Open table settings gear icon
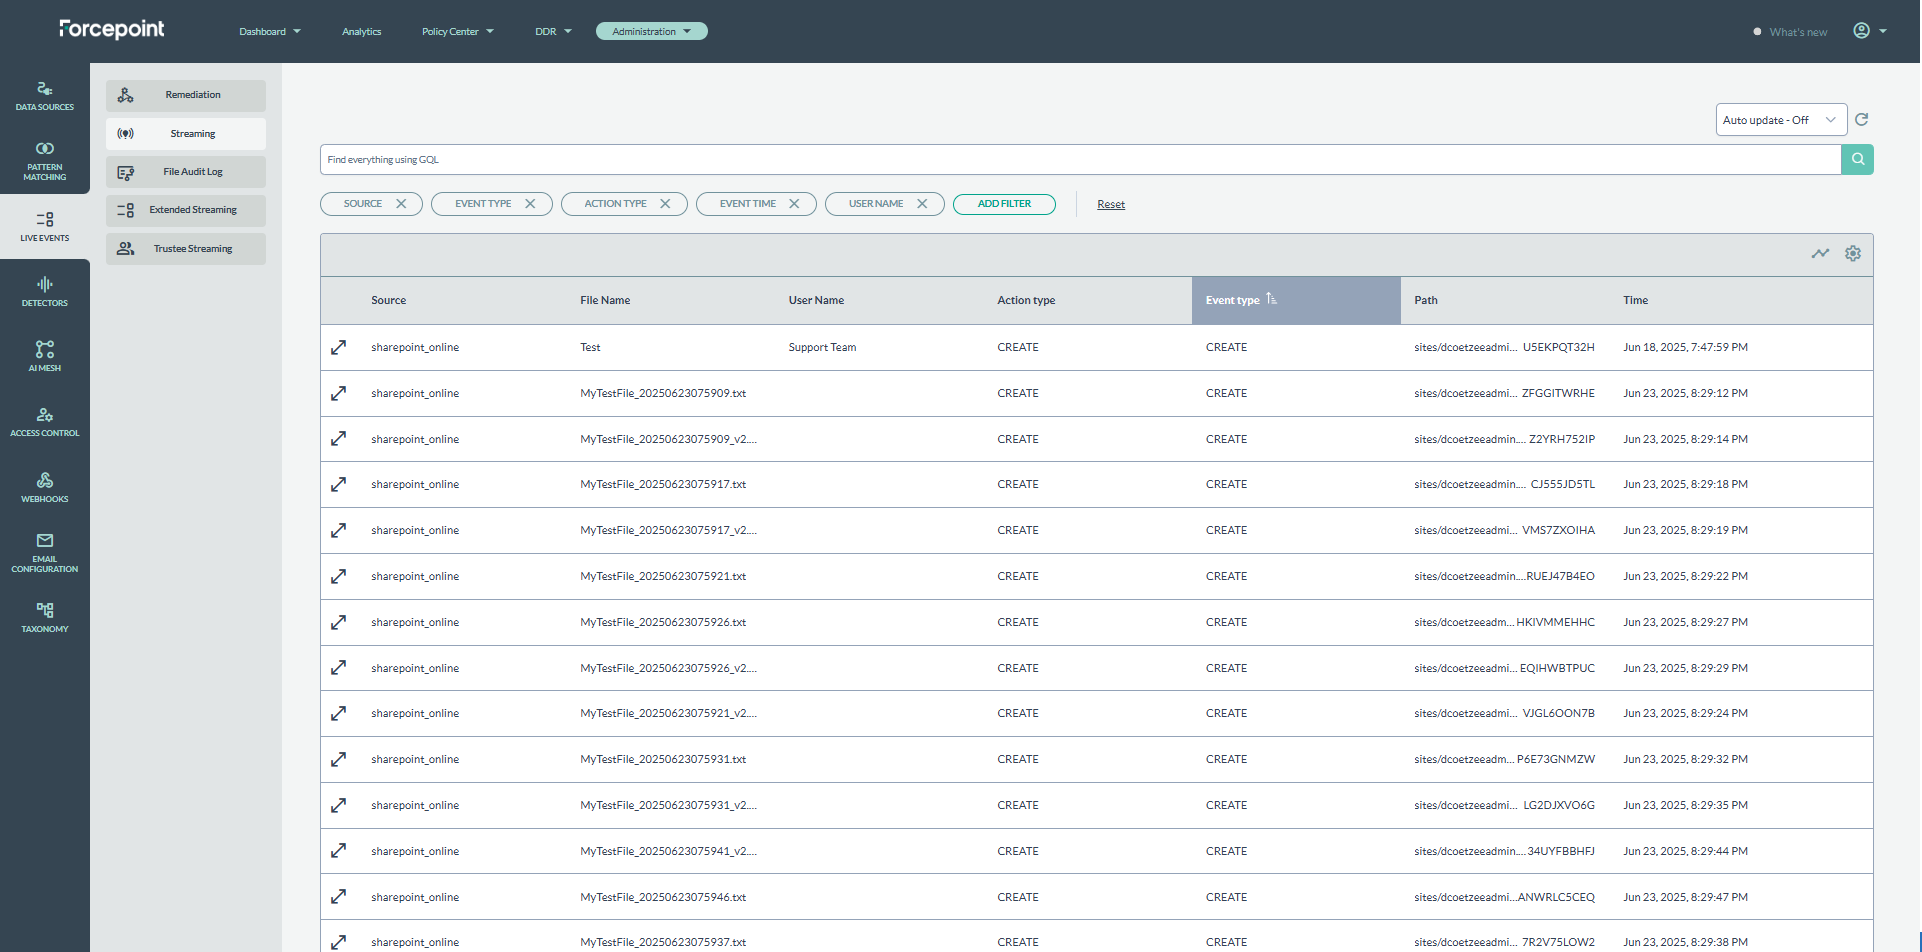 pyautogui.click(x=1852, y=254)
